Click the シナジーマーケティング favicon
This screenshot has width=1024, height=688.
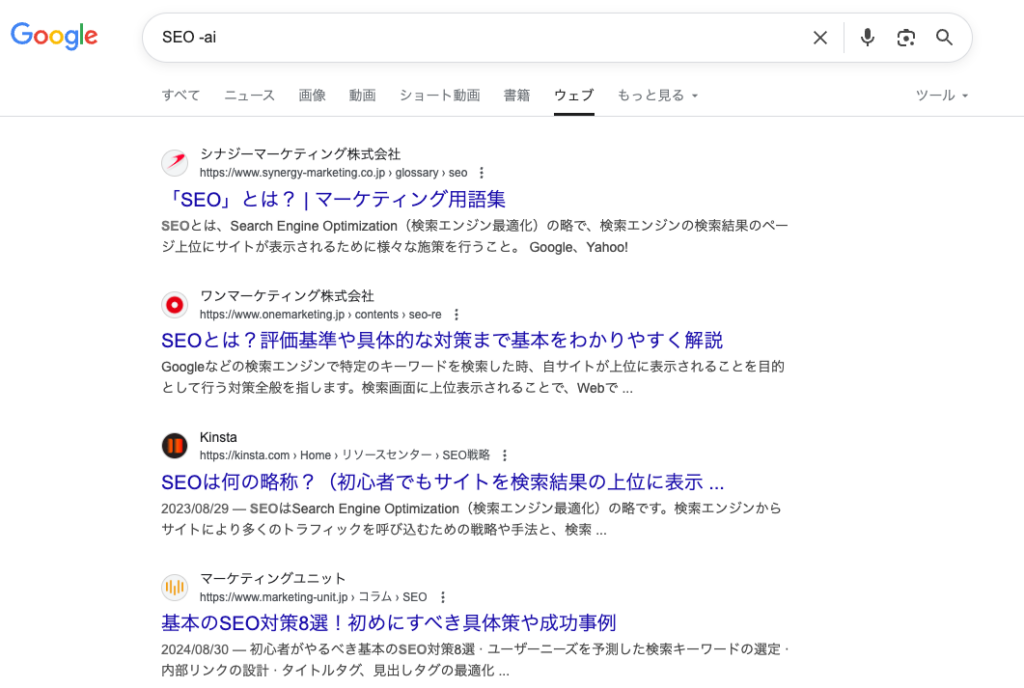coord(175,162)
